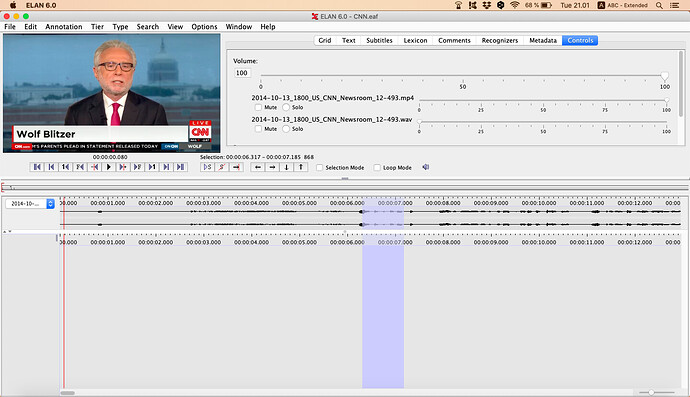Click the mp4 track volume slider handle
The image size is (690, 397).
coord(667,100)
